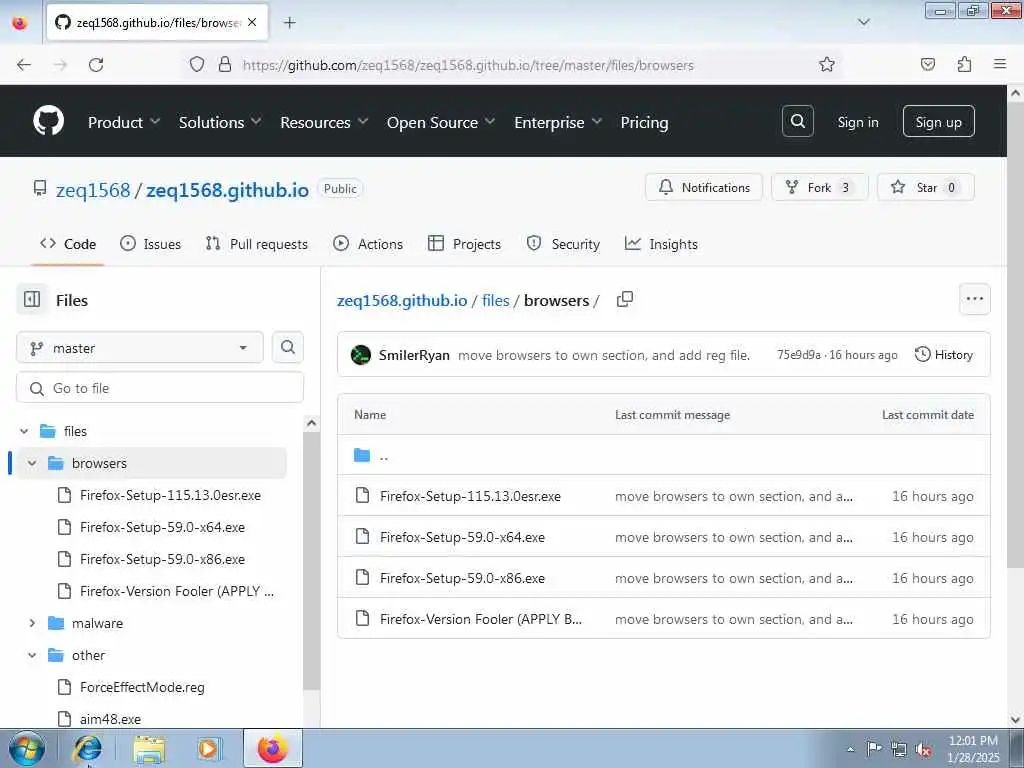
Task: Click the SmilerRyan avatar image
Action: (x=360, y=355)
